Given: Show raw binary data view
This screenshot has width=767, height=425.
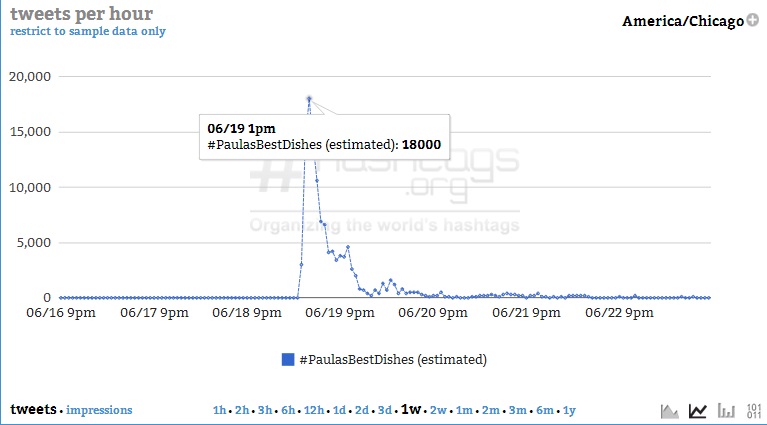Looking at the screenshot, I should tap(754, 410).
